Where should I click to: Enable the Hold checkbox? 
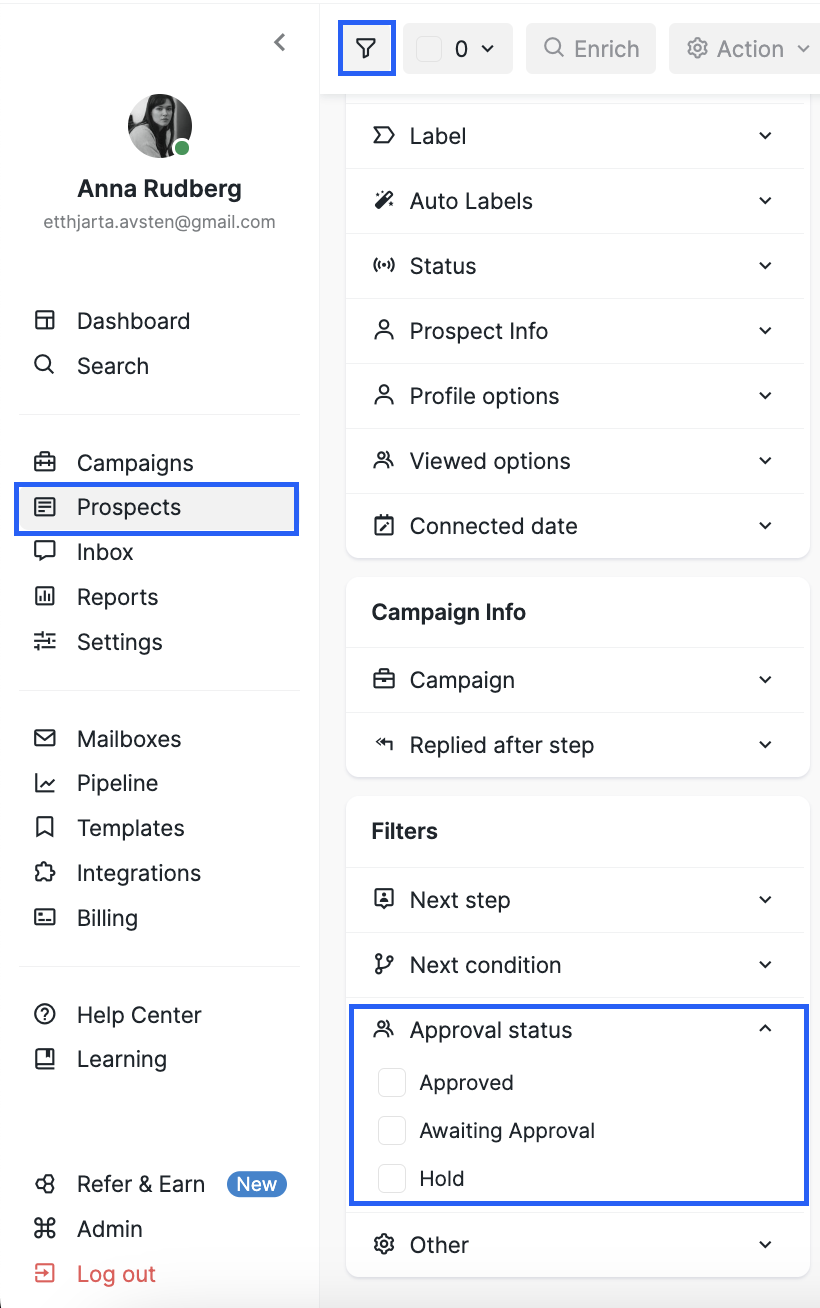point(392,1179)
